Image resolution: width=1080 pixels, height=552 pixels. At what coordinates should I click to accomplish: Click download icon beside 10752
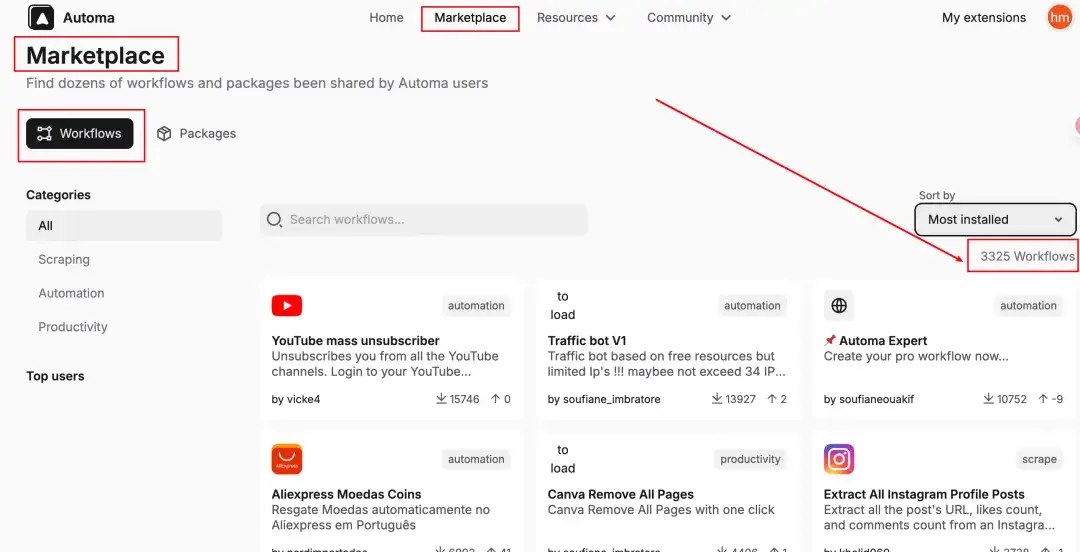click(988, 399)
